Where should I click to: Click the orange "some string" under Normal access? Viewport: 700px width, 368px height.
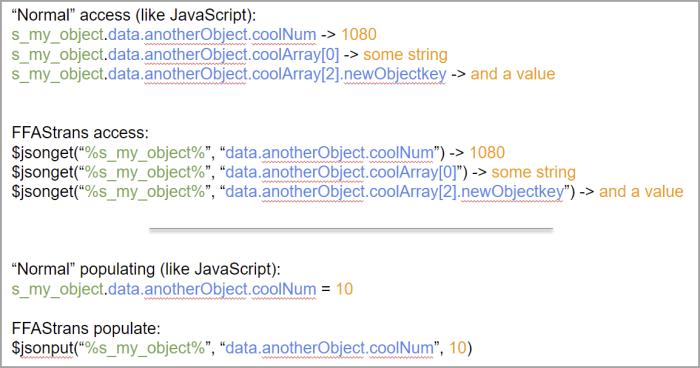[405, 54]
